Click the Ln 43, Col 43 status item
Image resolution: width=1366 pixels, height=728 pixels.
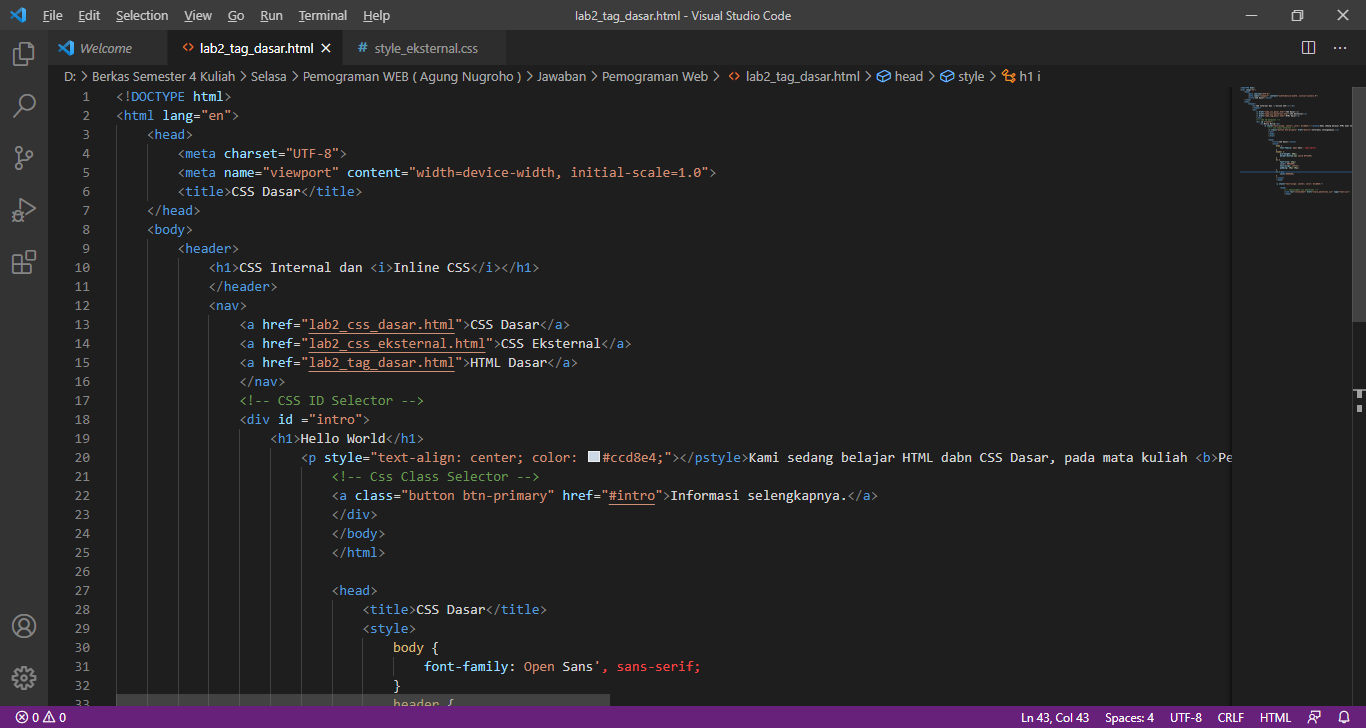click(x=1054, y=717)
